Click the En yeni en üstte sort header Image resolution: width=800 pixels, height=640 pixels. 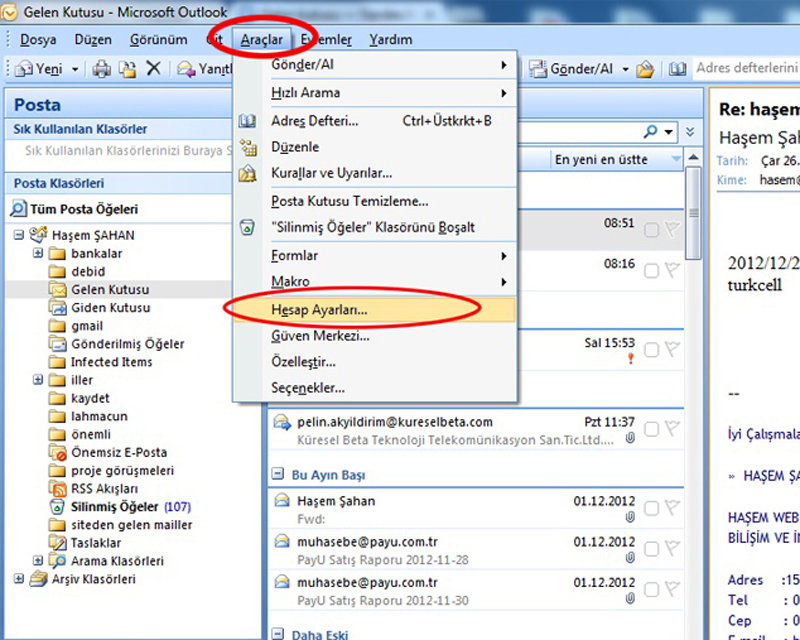click(617, 160)
